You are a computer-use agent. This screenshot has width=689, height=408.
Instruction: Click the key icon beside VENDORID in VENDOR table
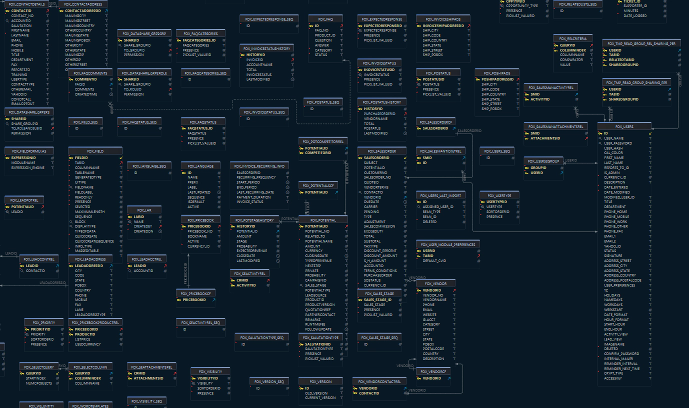click(419, 290)
